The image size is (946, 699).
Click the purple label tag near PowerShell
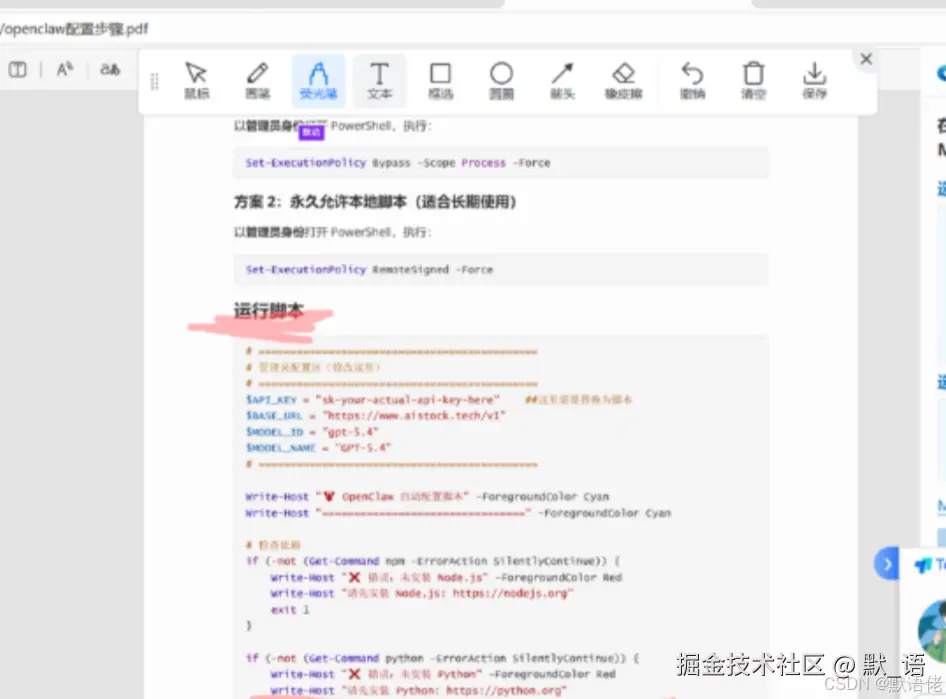pos(311,132)
